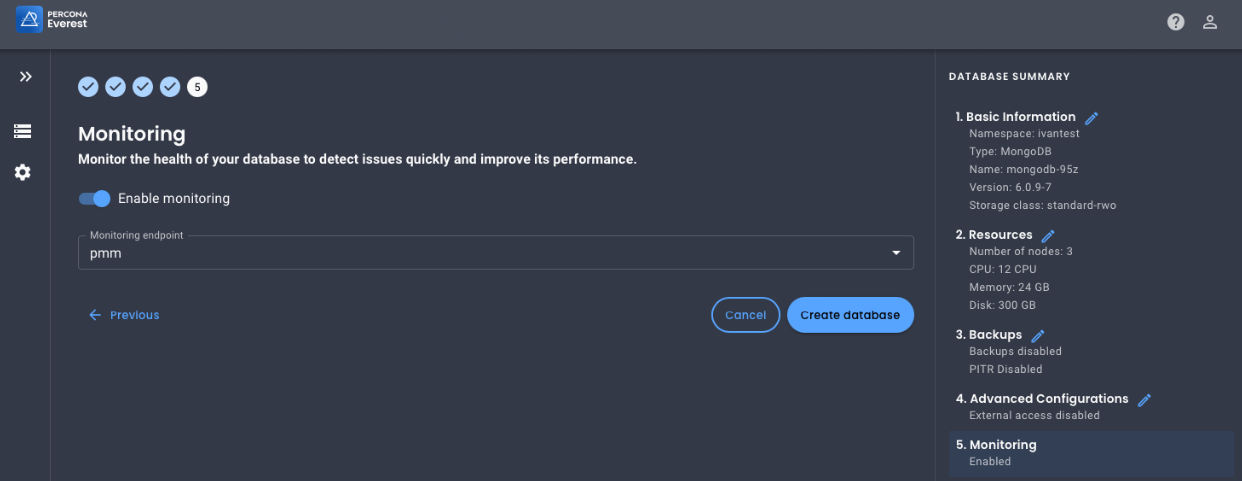Open the help question mark icon
The image size is (1242, 481).
(1176, 22)
